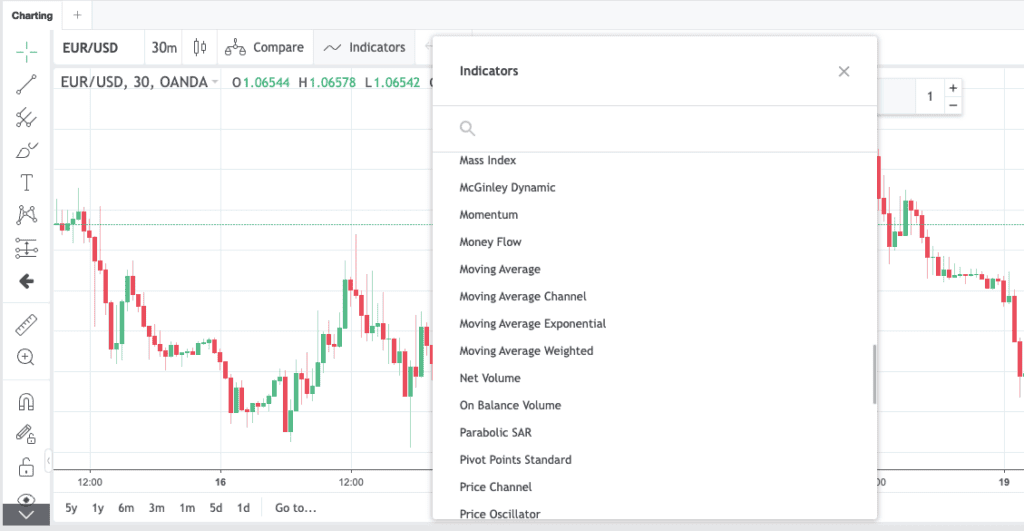Select the brush drawing tool

(x=26, y=150)
